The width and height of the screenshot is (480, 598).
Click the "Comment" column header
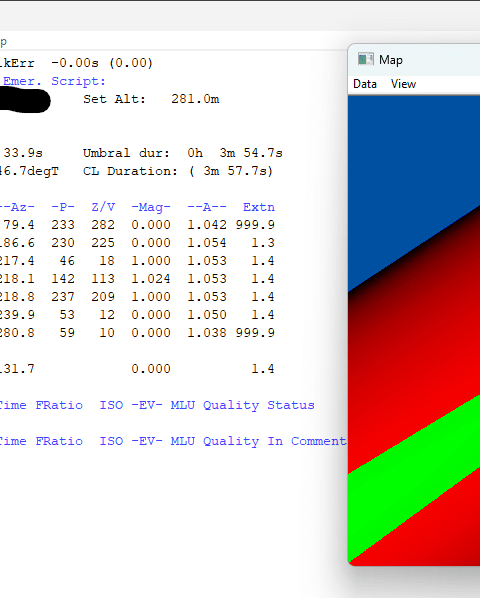pyautogui.click(x=319, y=441)
